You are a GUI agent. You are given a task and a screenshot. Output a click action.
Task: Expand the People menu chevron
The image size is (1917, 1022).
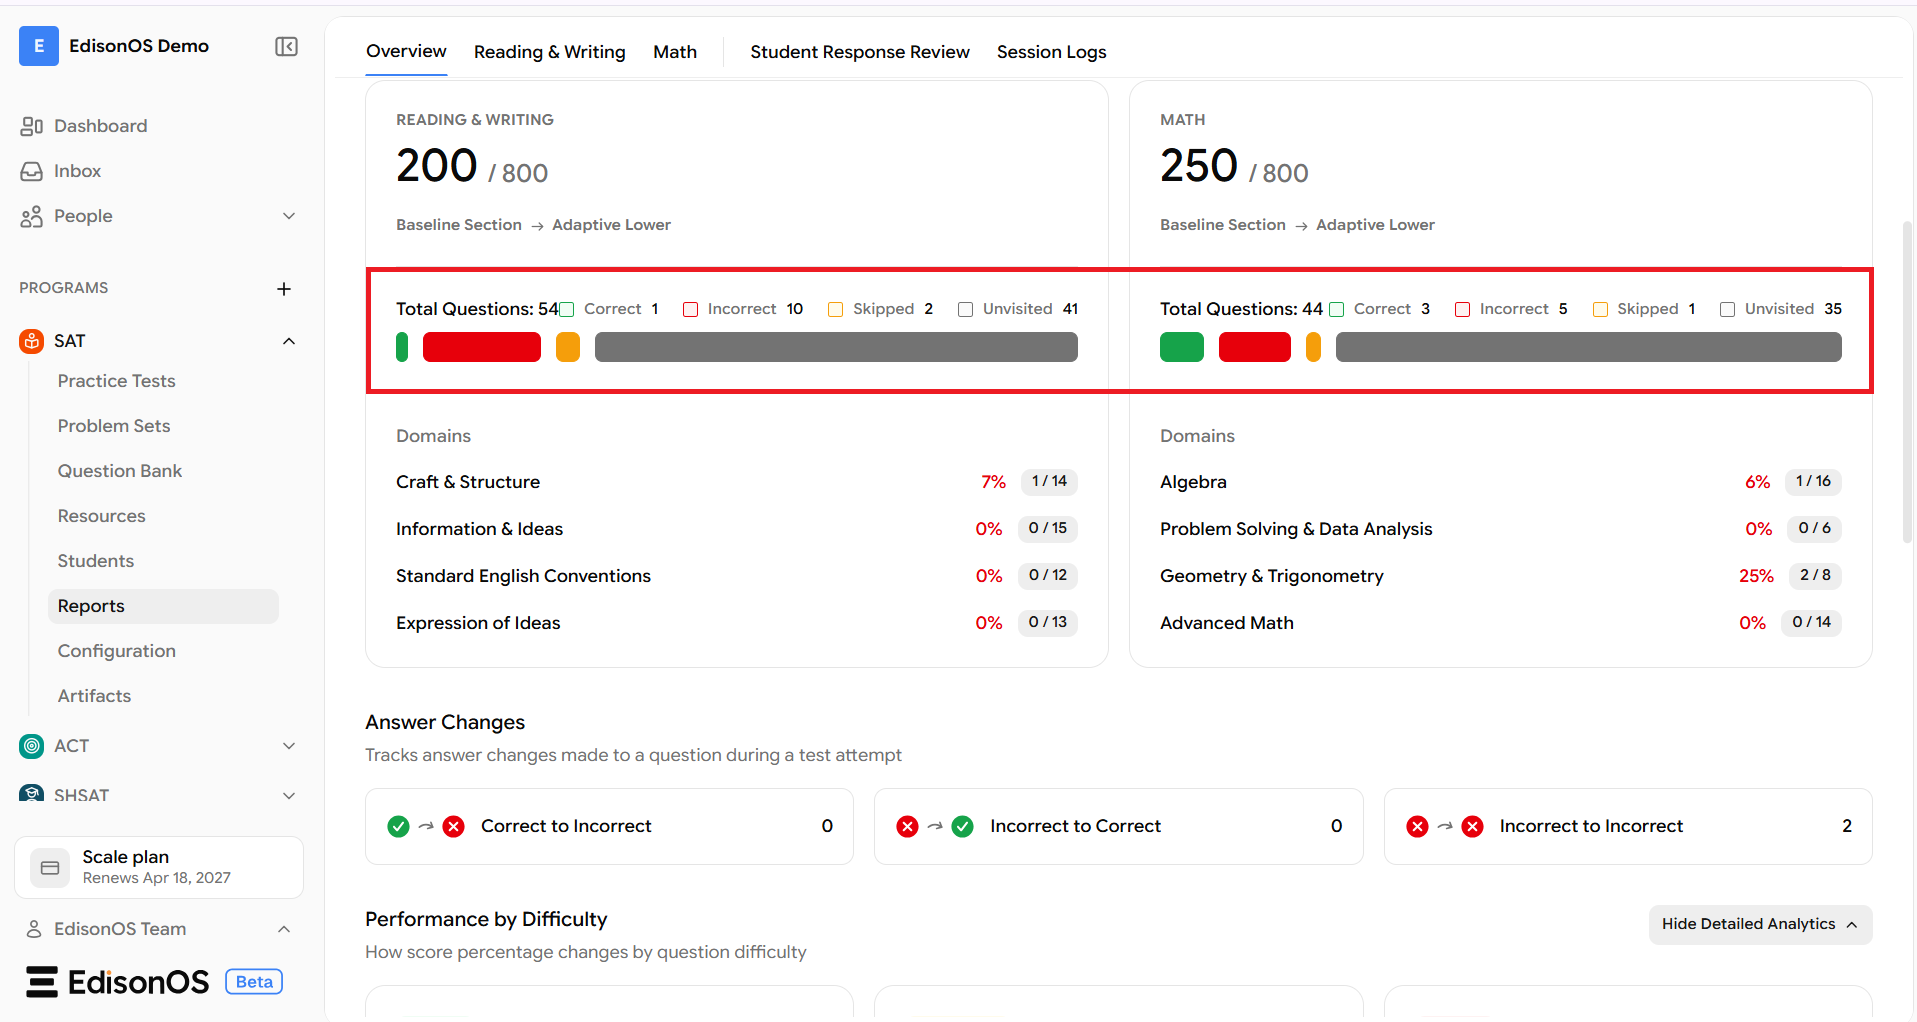(x=289, y=216)
